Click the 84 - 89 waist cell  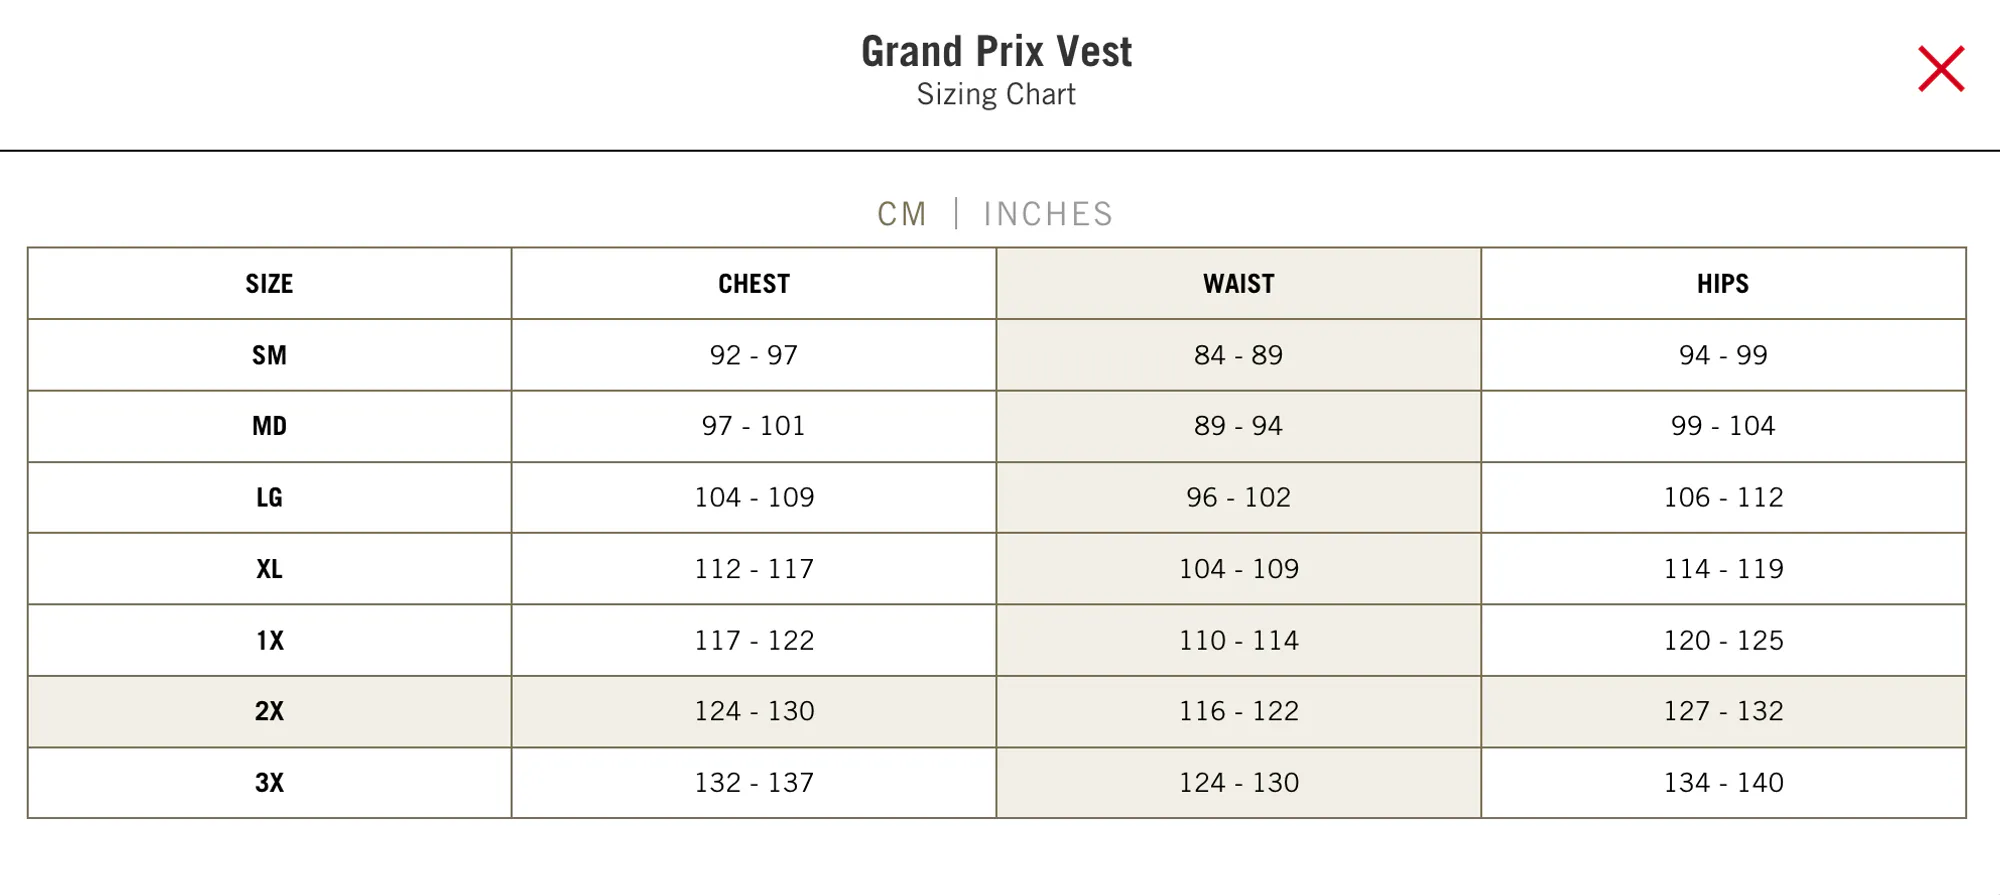tap(1238, 355)
